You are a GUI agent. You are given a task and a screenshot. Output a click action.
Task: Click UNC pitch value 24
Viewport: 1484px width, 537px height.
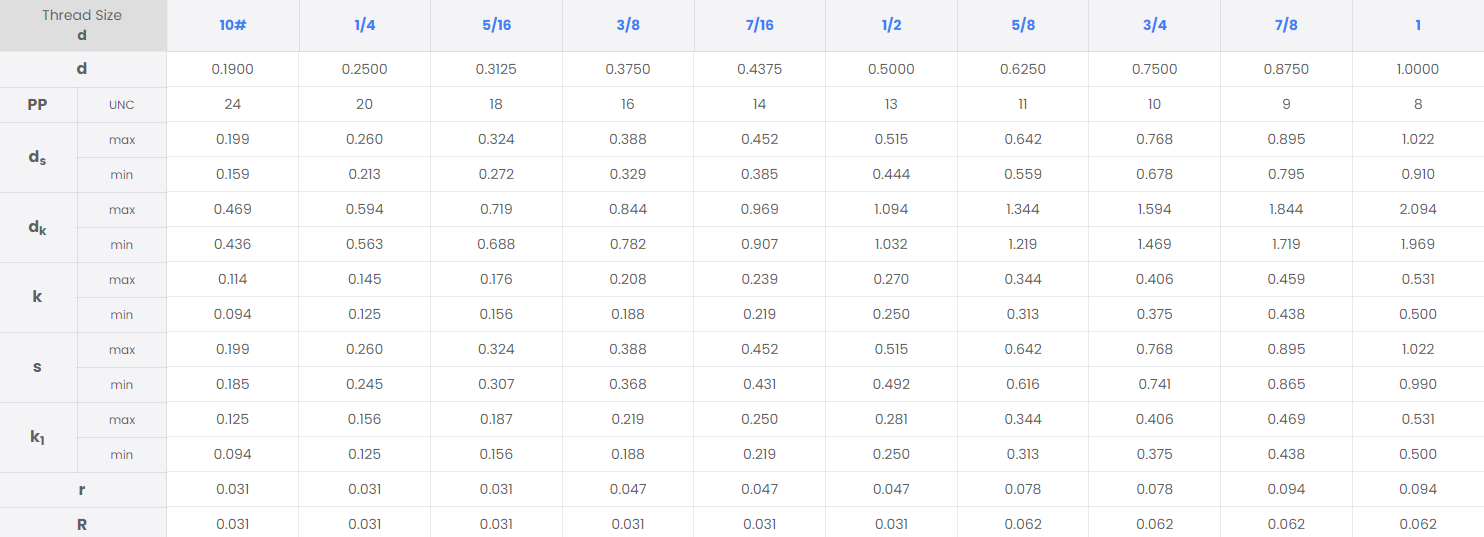tap(233, 104)
